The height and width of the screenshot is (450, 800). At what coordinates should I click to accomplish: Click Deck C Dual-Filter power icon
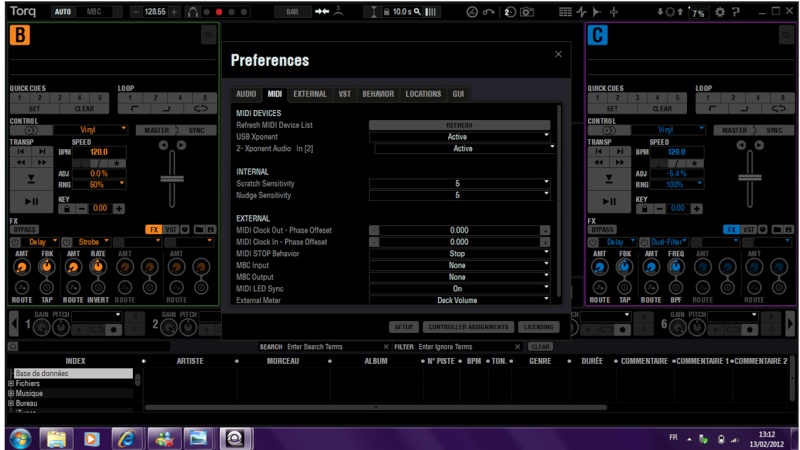[x=644, y=242]
